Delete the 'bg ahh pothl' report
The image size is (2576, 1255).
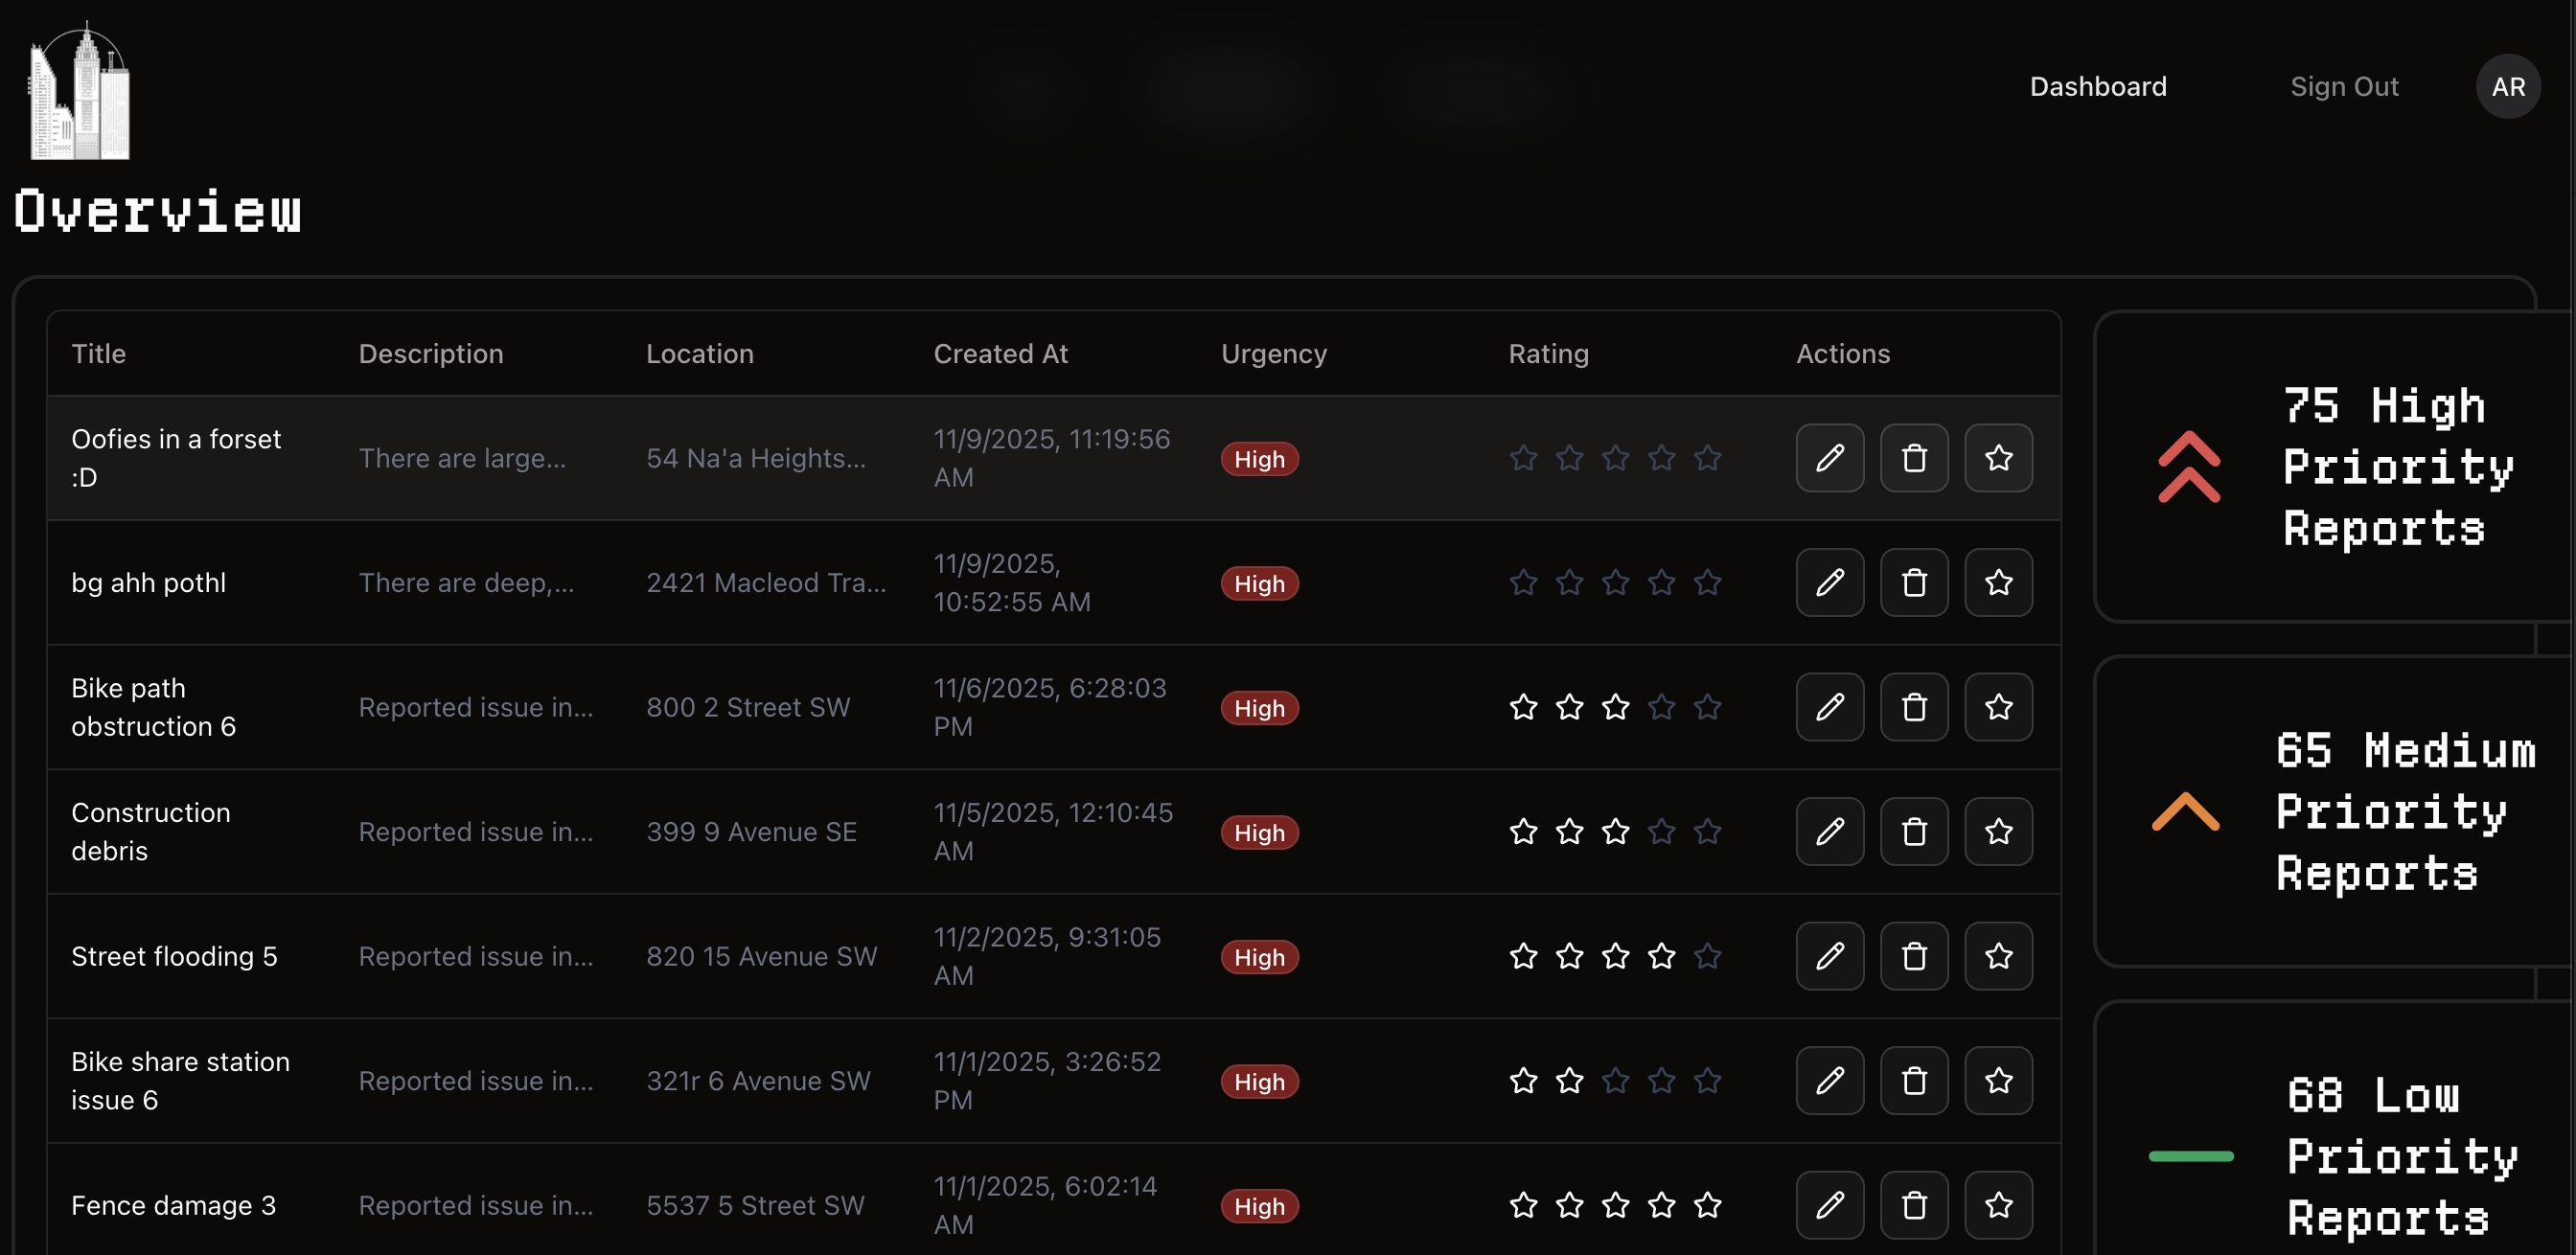coord(1913,583)
